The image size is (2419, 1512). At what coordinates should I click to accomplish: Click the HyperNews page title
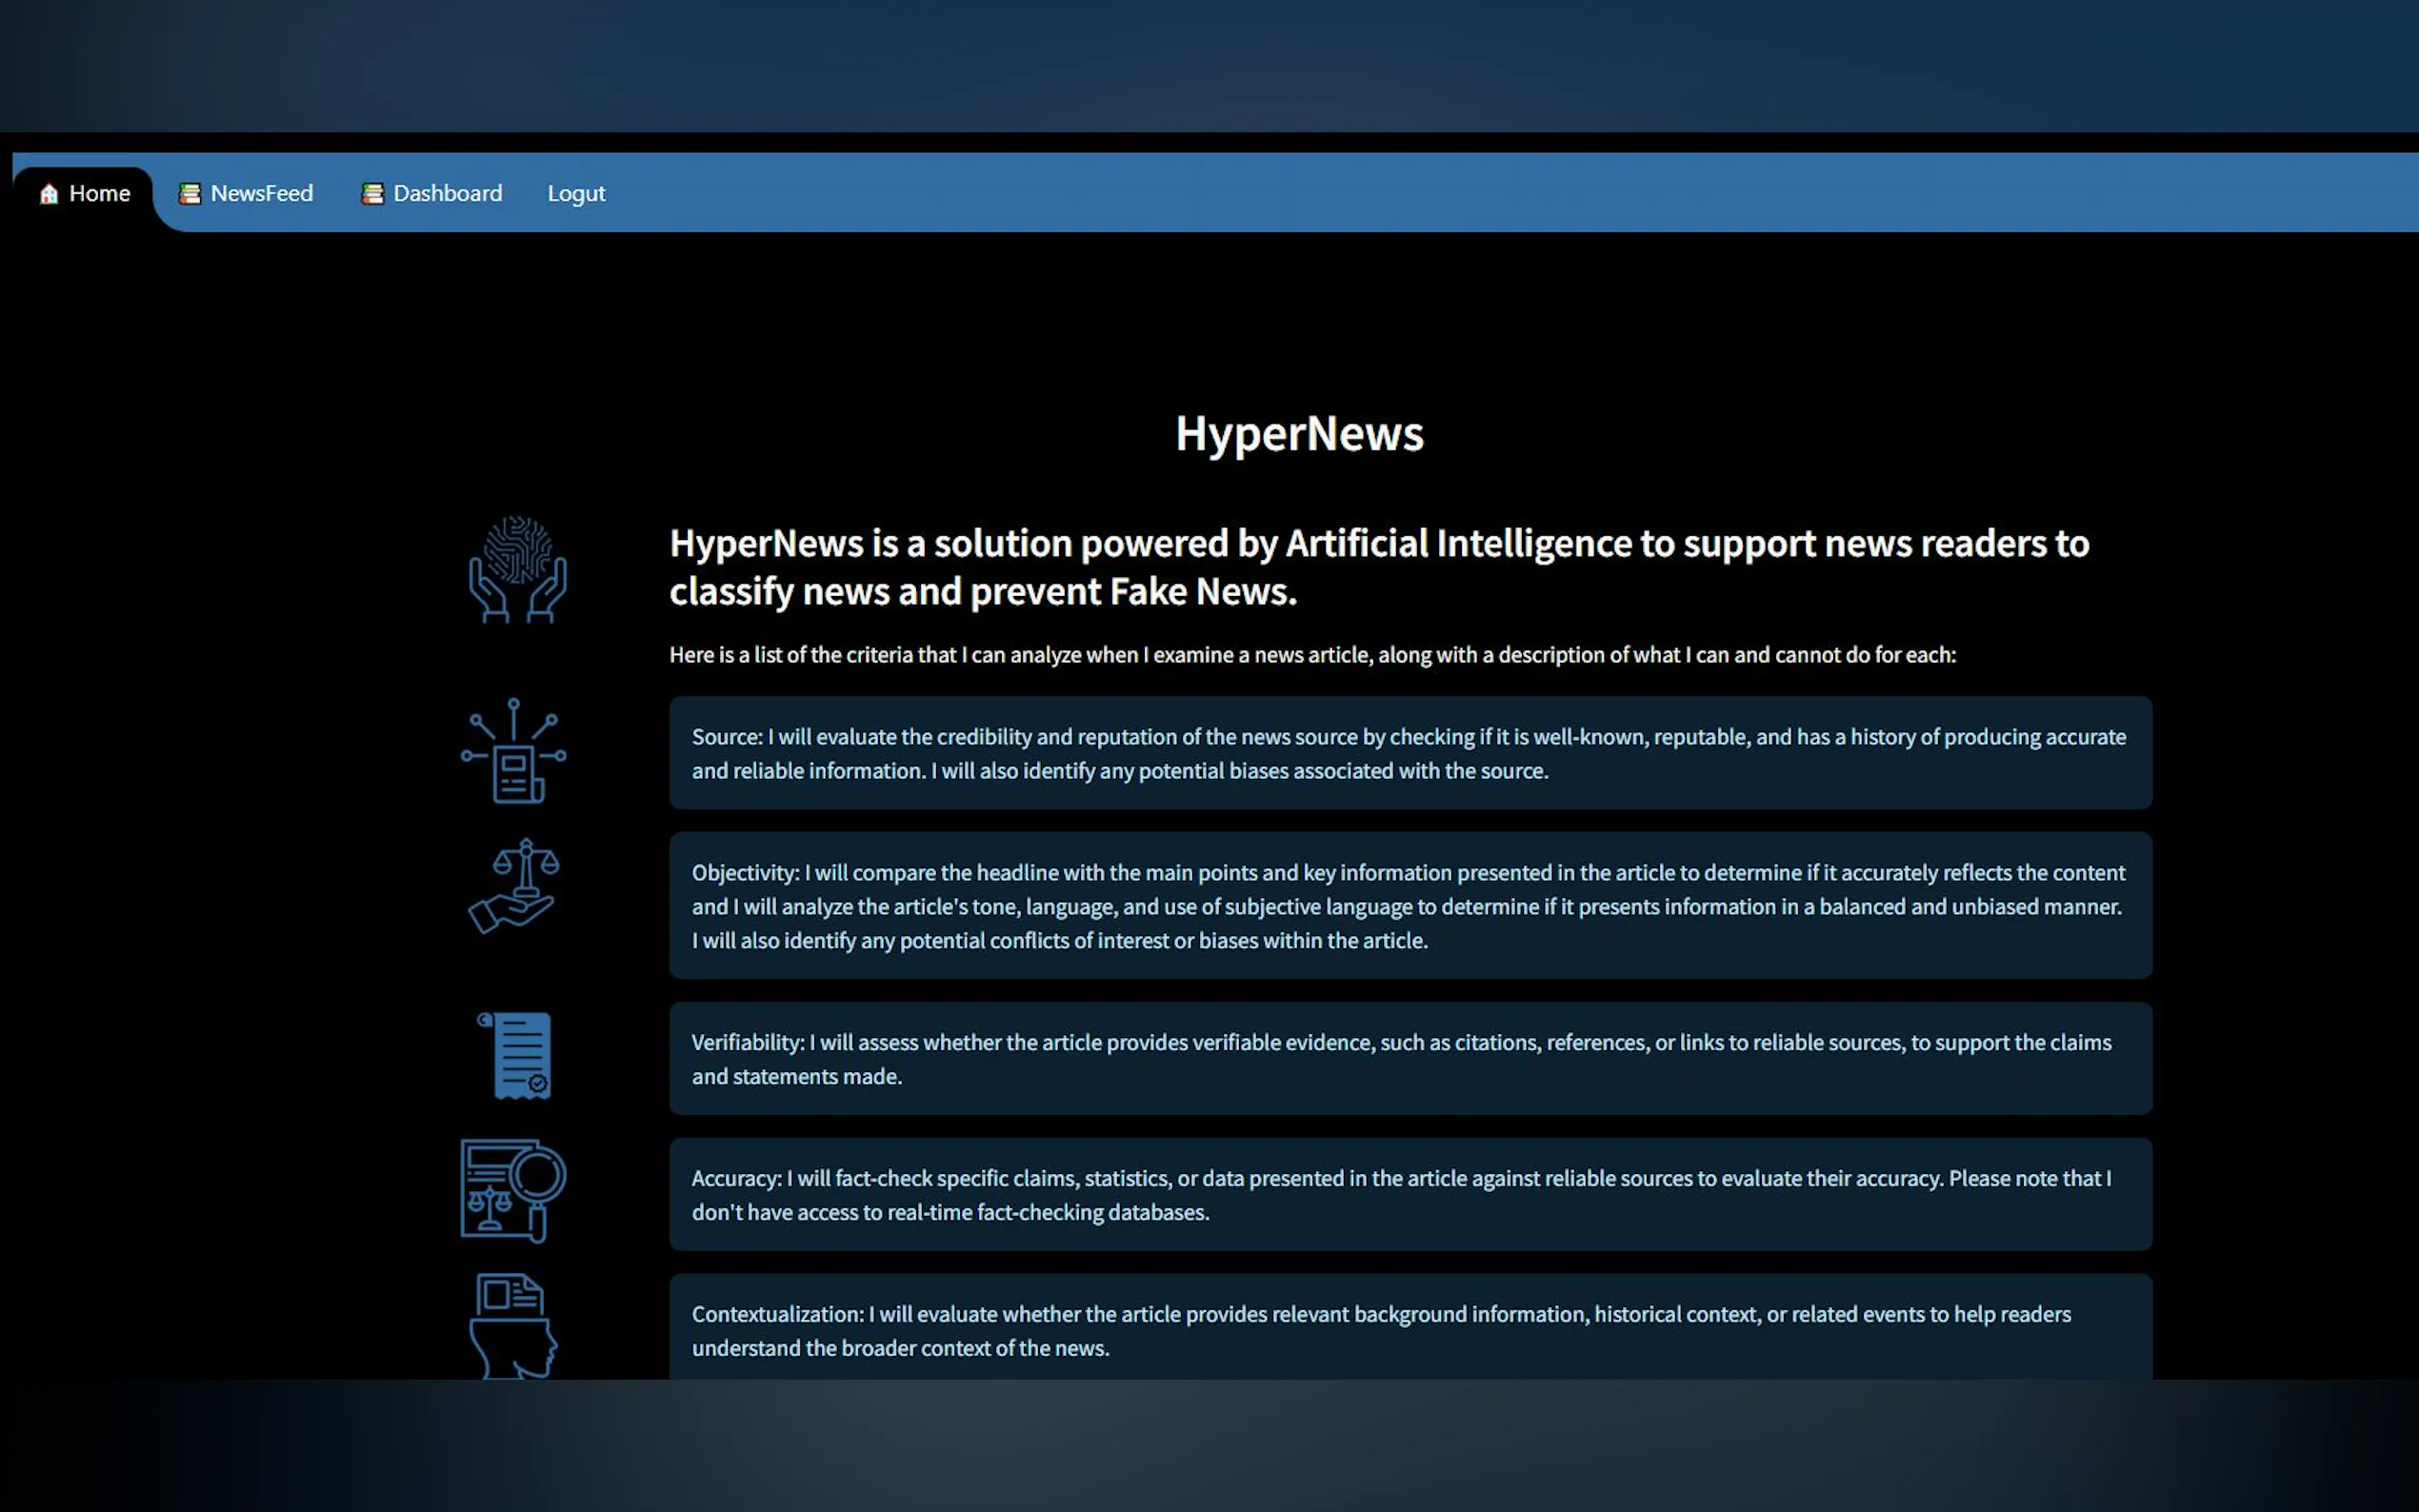[x=1298, y=434]
